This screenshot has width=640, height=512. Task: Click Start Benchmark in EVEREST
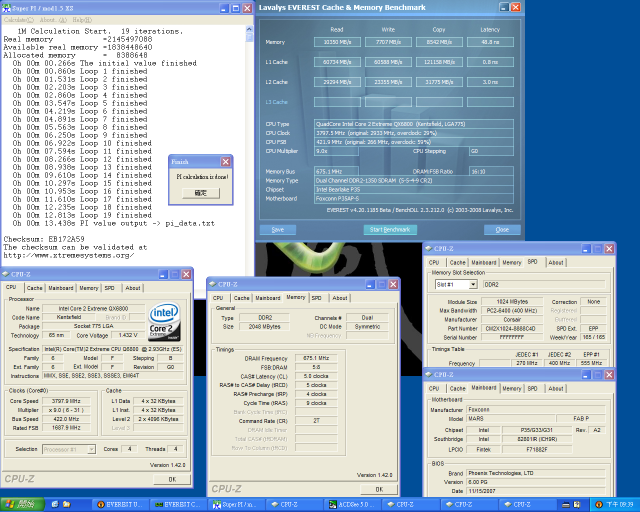[390, 229]
